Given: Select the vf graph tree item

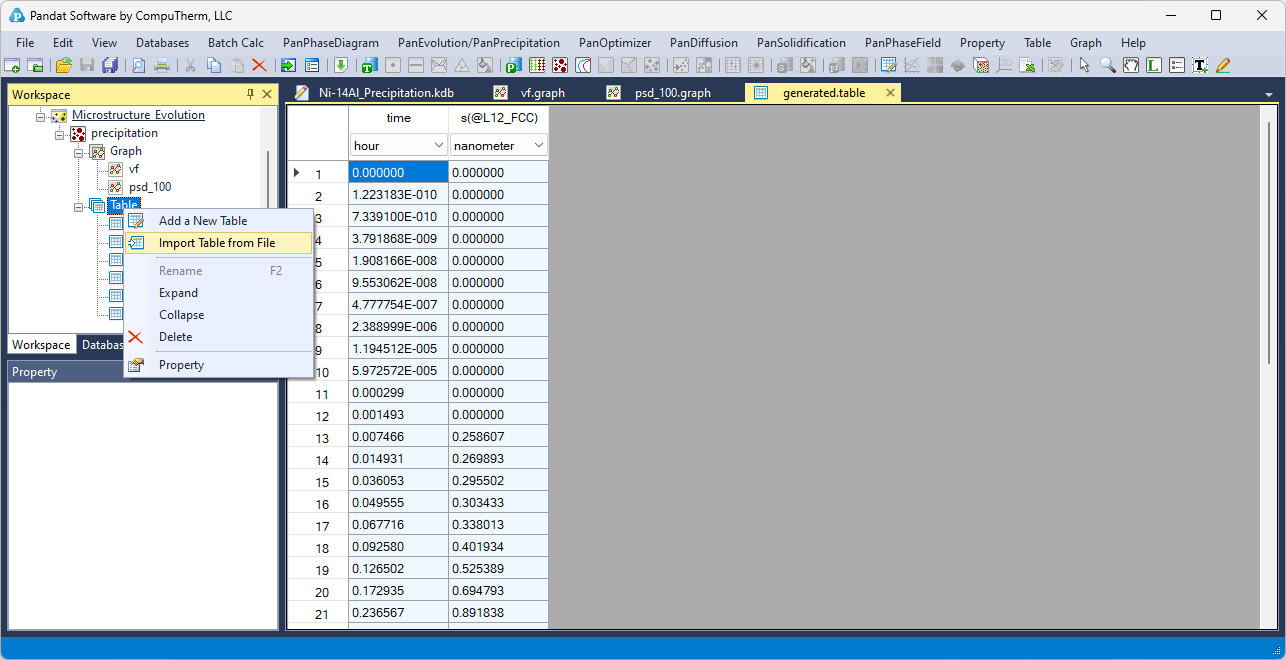Looking at the screenshot, I should pyautogui.click(x=134, y=169).
